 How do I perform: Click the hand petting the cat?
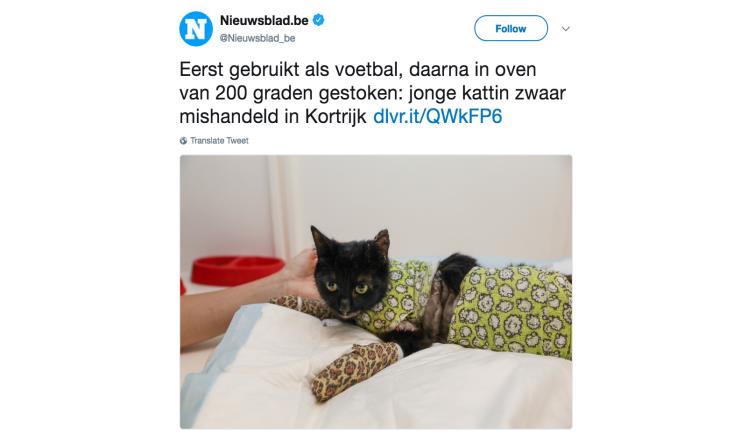click(300, 274)
